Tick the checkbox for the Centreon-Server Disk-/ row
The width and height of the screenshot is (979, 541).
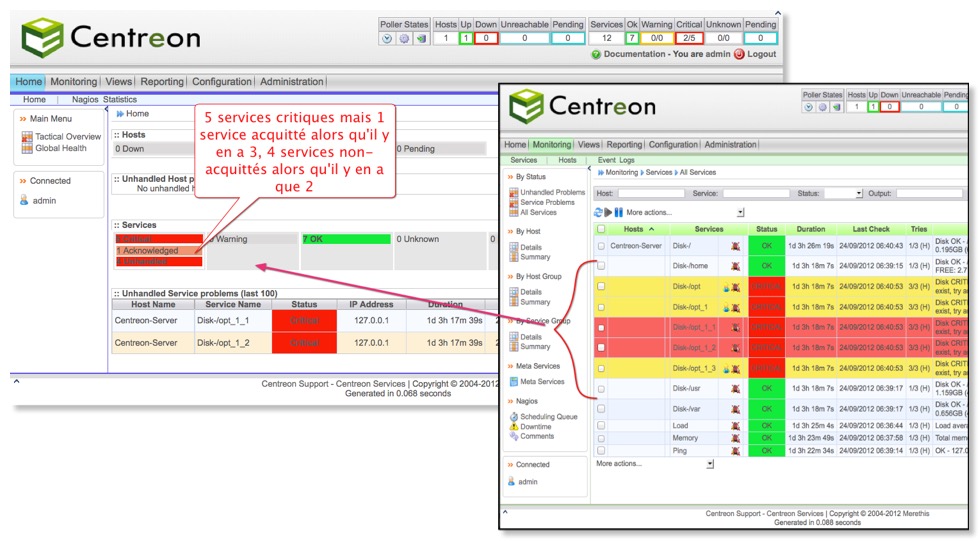tap(601, 245)
